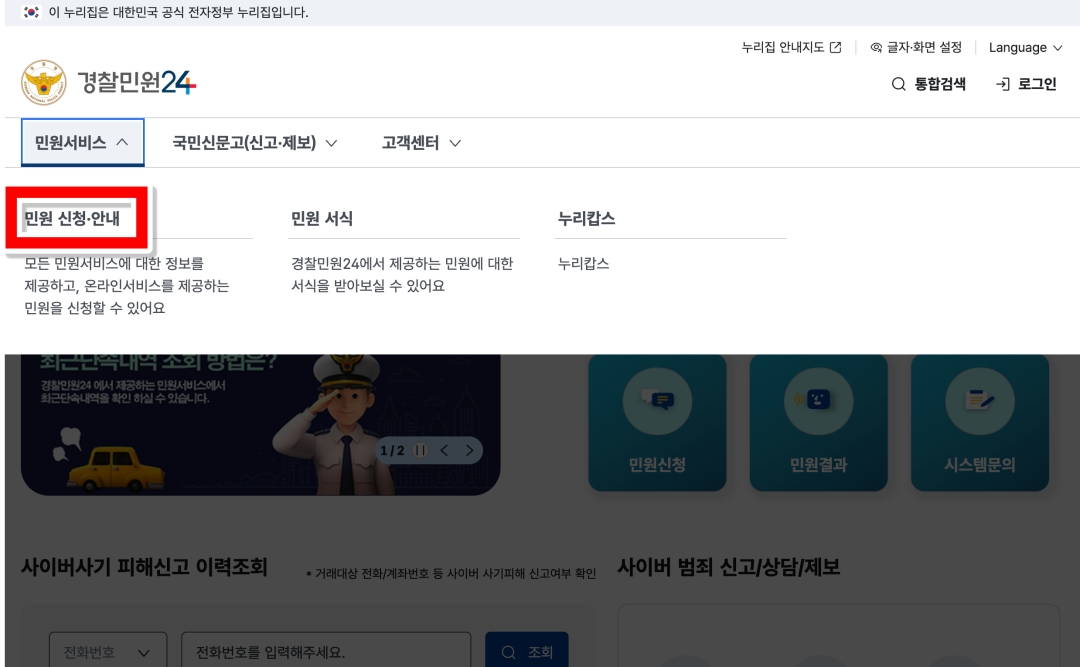
Task: Expand the Language dropdown
Action: [x=1026, y=48]
